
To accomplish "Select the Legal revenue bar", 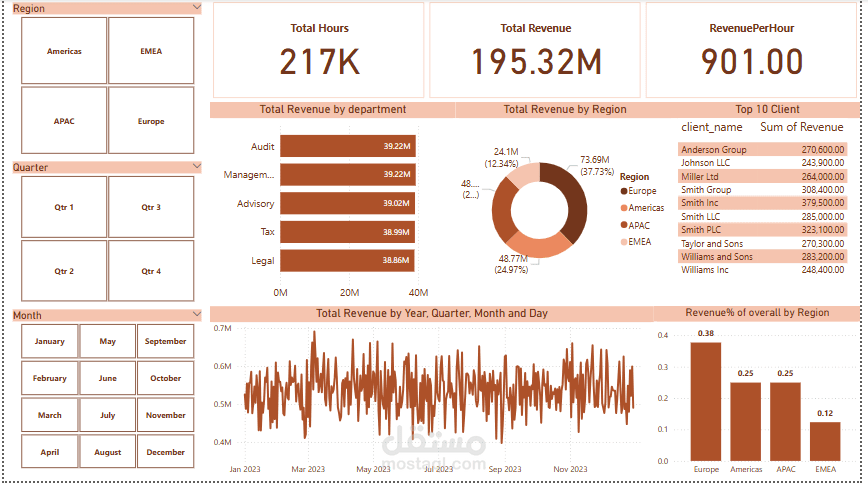I will (x=347, y=261).
